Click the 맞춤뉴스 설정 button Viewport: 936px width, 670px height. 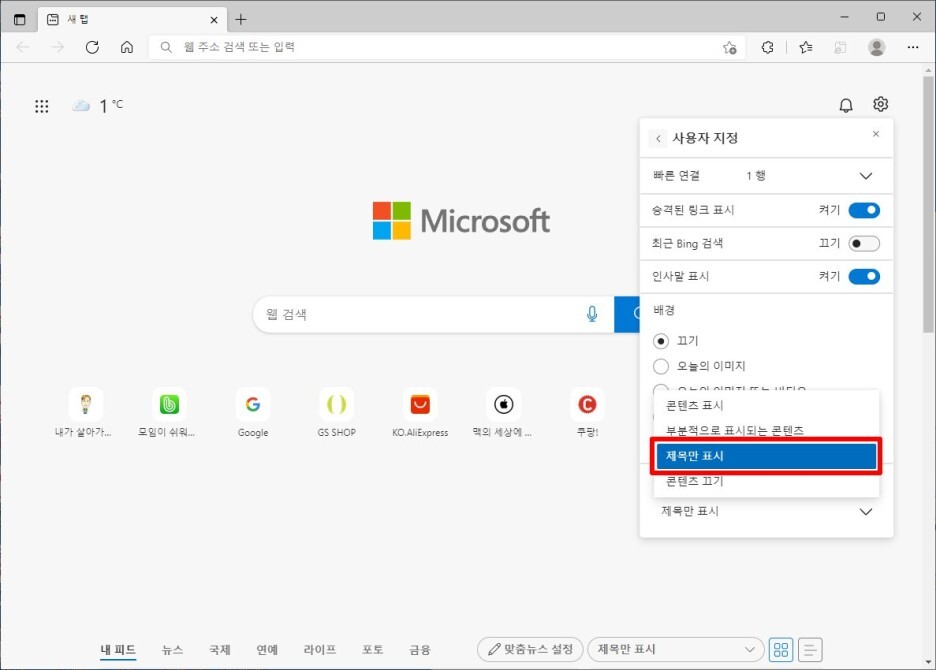[x=530, y=650]
